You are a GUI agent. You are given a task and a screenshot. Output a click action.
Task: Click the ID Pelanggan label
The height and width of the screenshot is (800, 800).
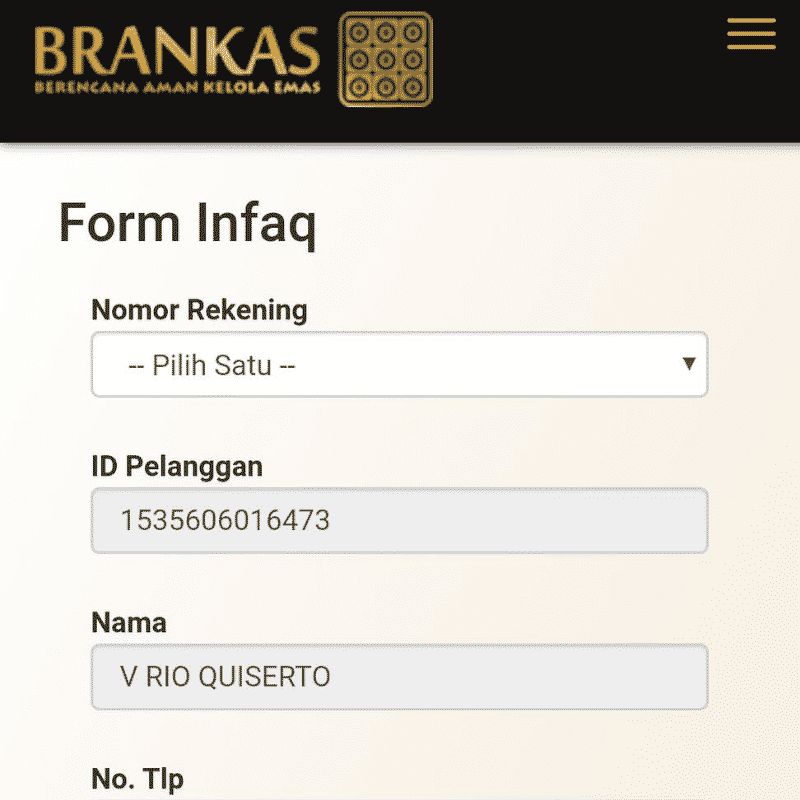click(177, 466)
